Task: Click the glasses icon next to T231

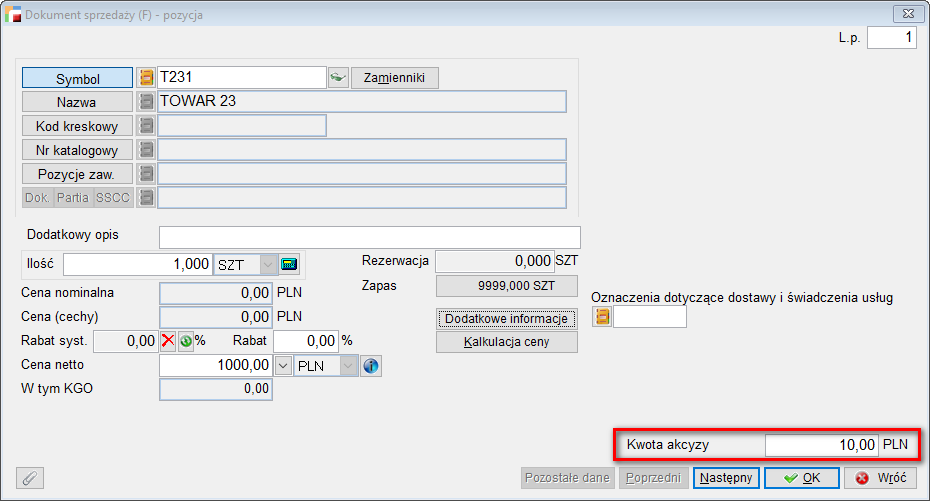Action: 338,77
